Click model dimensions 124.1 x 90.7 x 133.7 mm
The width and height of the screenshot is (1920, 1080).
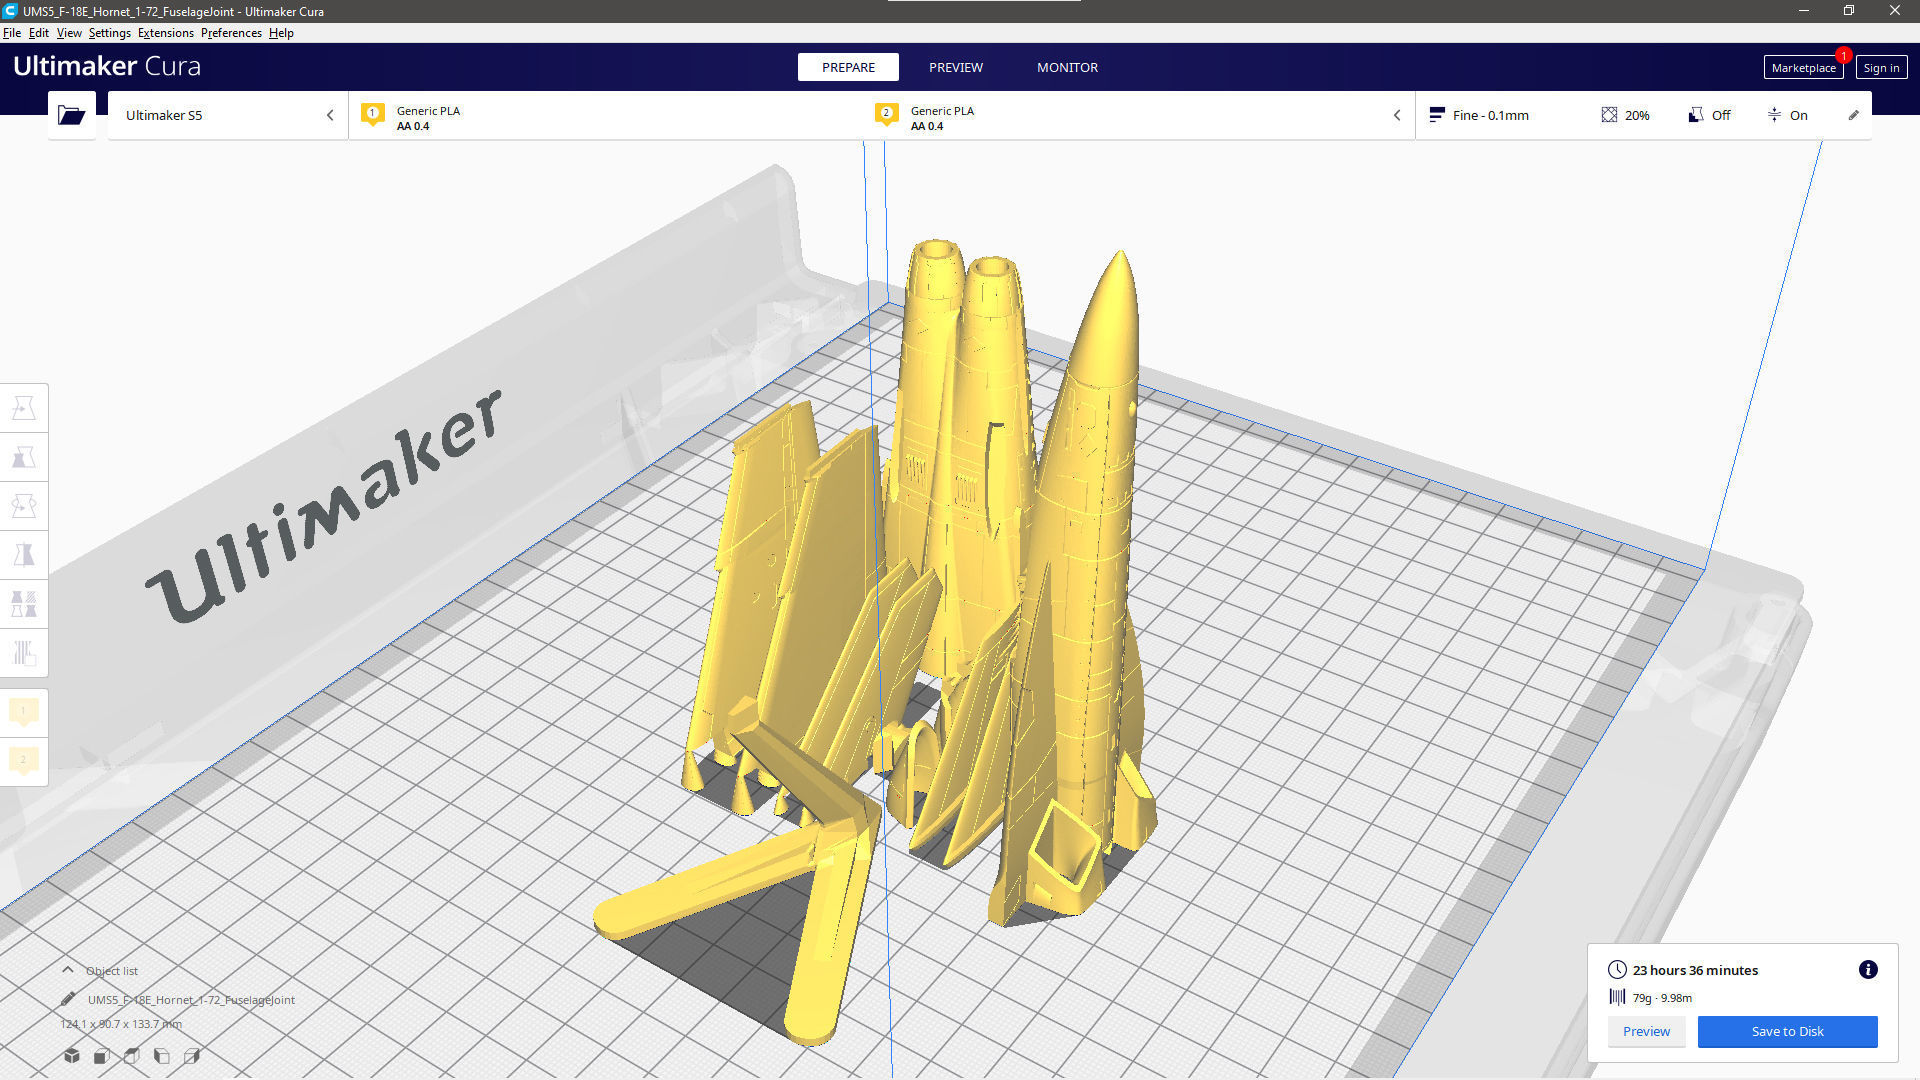(x=121, y=1024)
